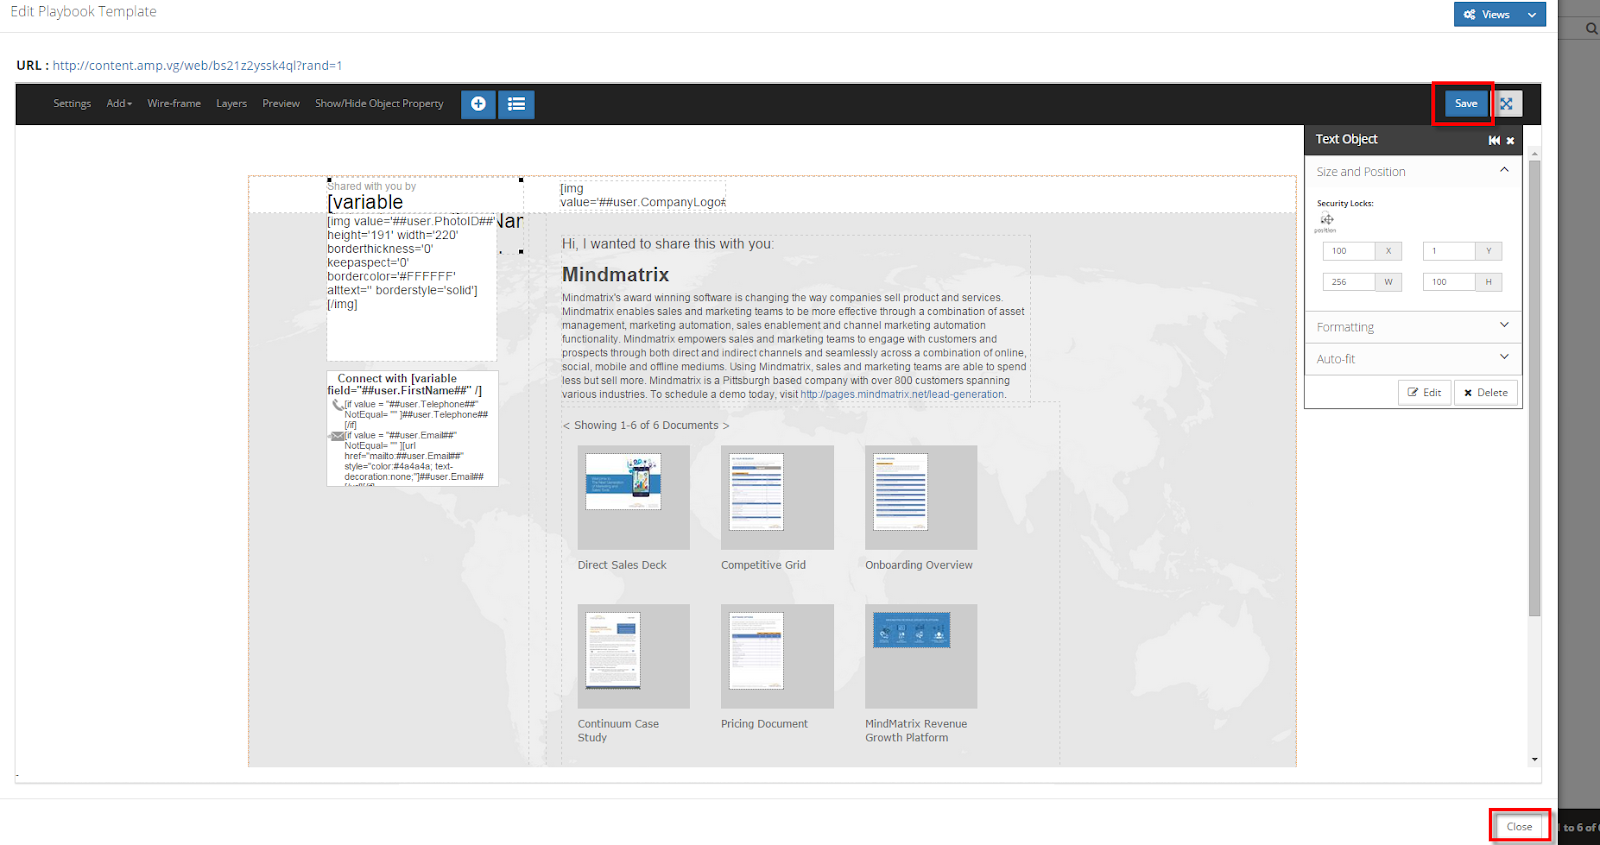Image resolution: width=1600 pixels, height=845 pixels.
Task: Click the search icon in background window
Action: [x=1591, y=29]
